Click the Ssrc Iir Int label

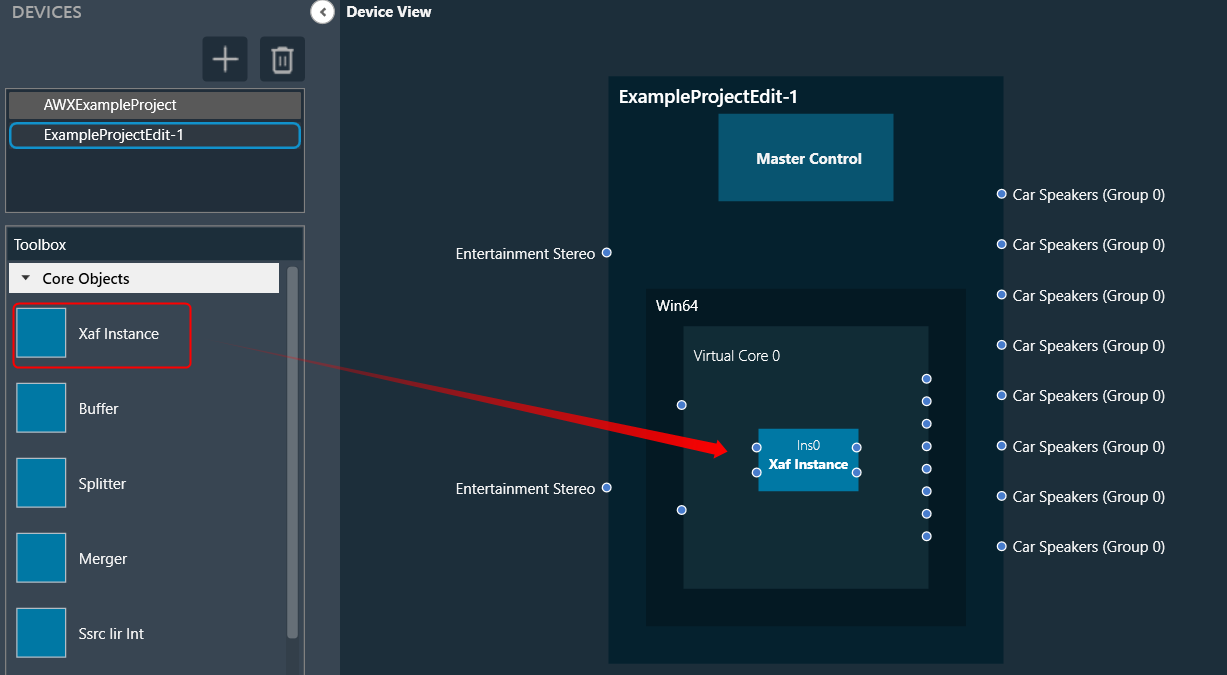pos(111,634)
